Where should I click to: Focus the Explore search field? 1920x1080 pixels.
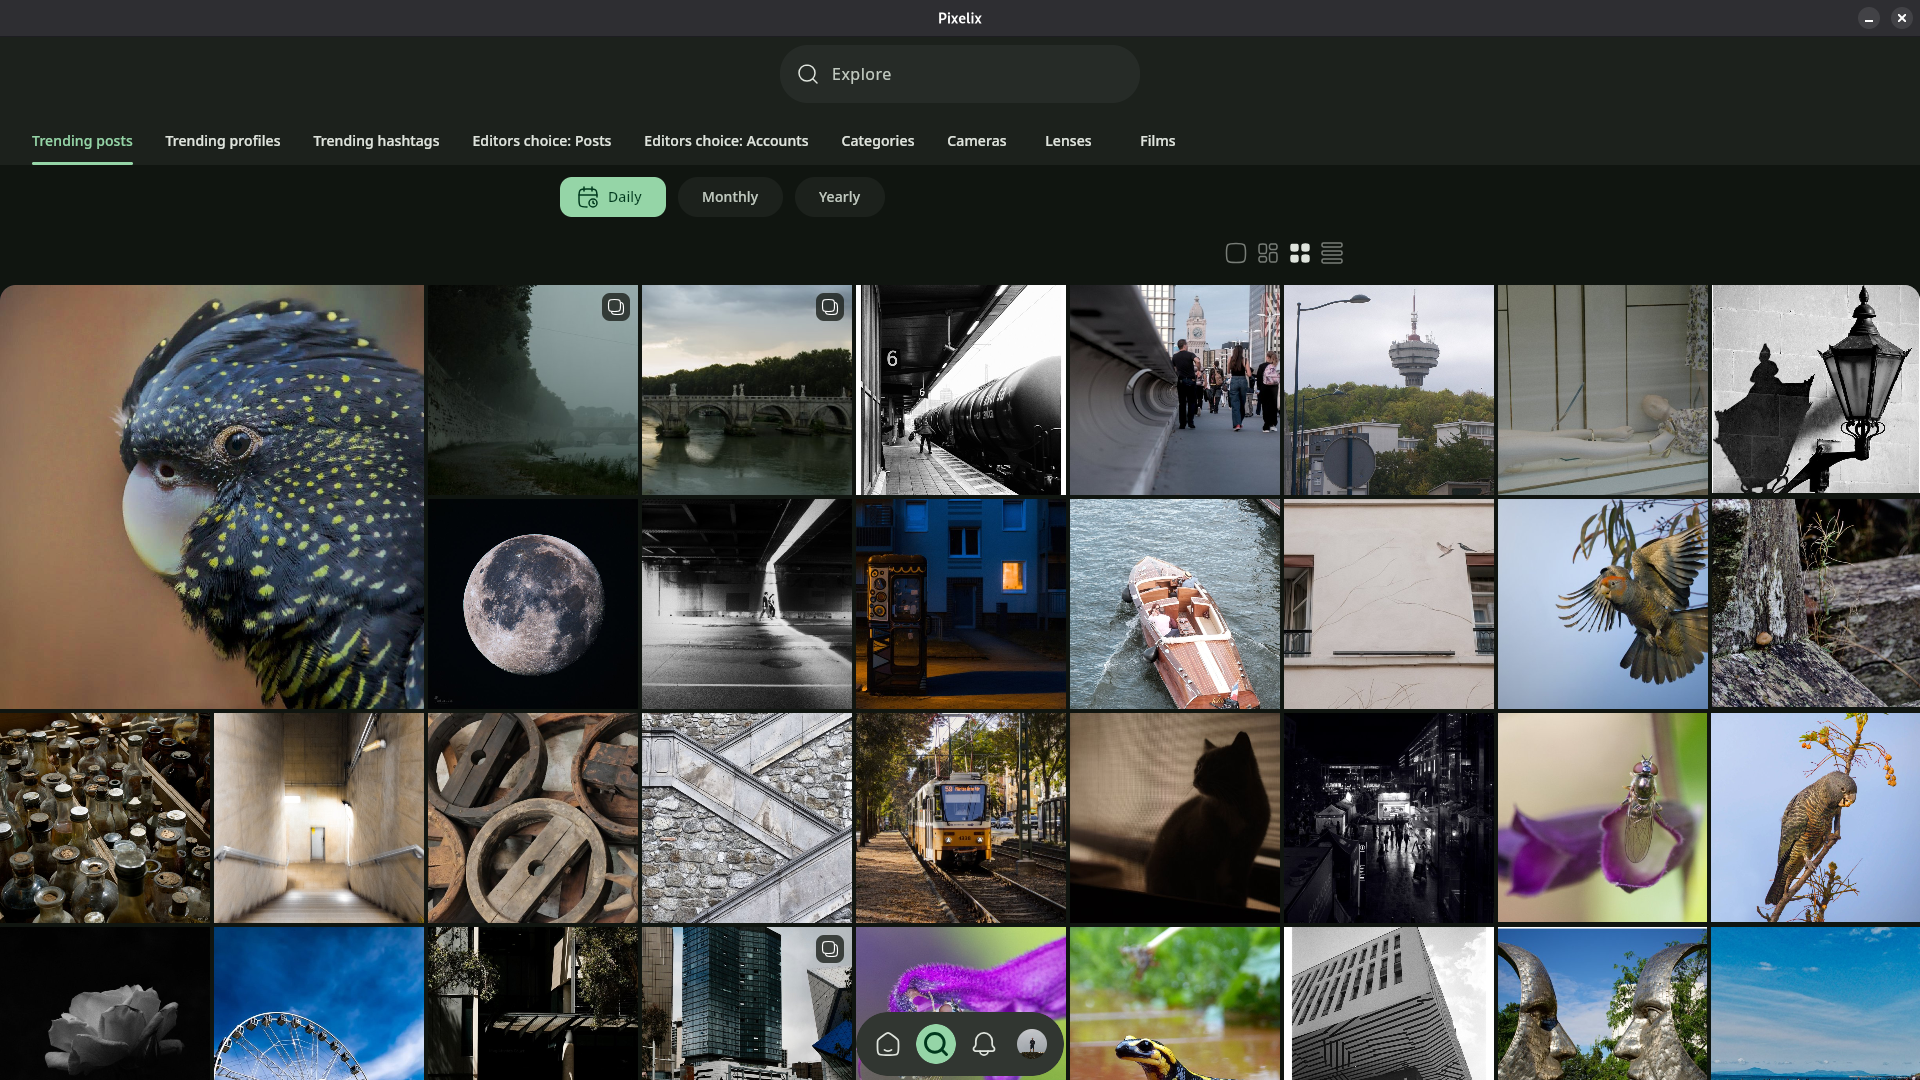(x=960, y=74)
